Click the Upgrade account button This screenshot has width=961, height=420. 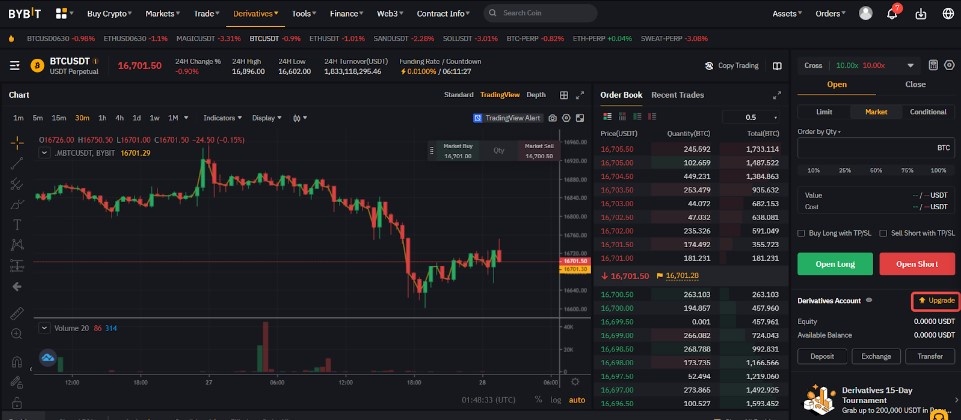click(936, 300)
